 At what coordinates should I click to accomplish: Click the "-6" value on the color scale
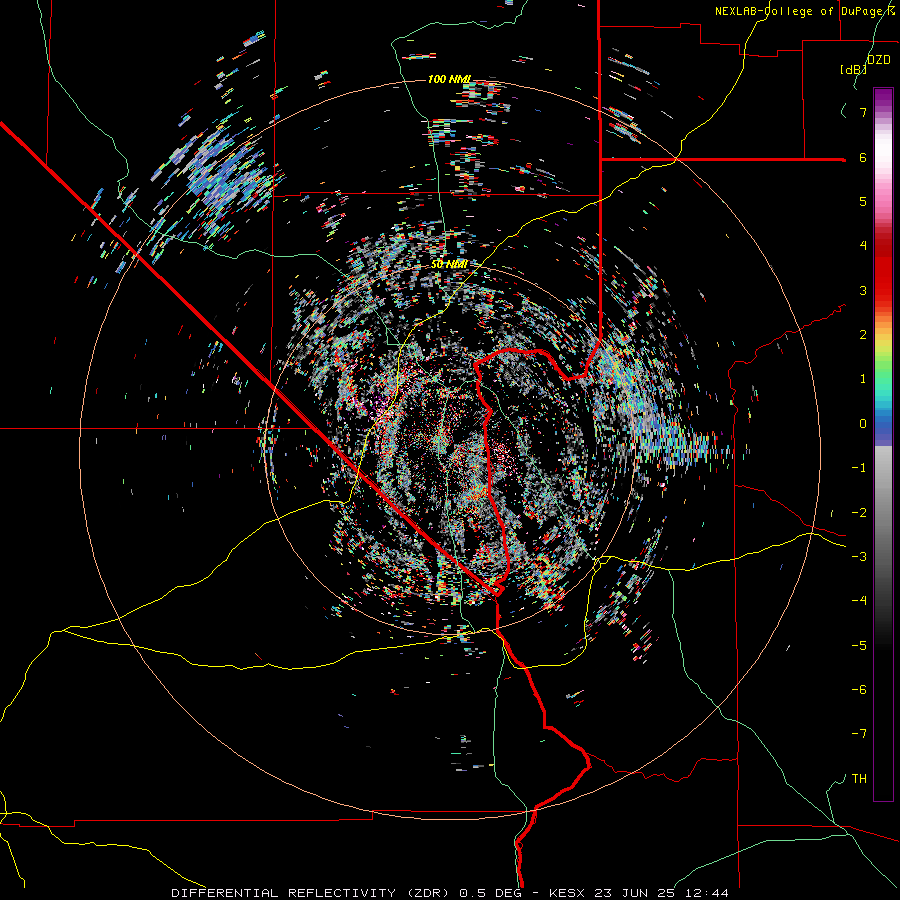tap(859, 690)
